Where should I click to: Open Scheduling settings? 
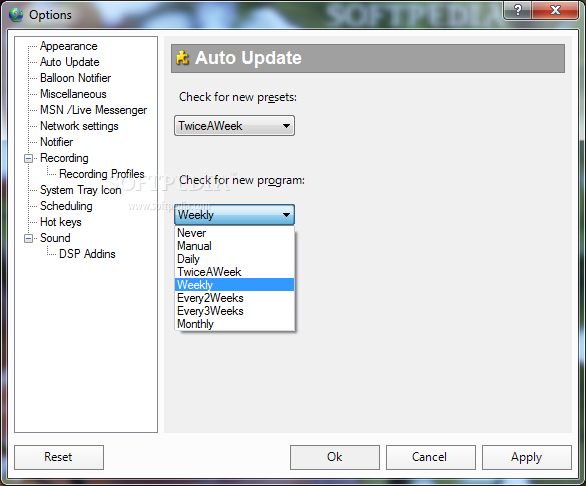[x=66, y=206]
